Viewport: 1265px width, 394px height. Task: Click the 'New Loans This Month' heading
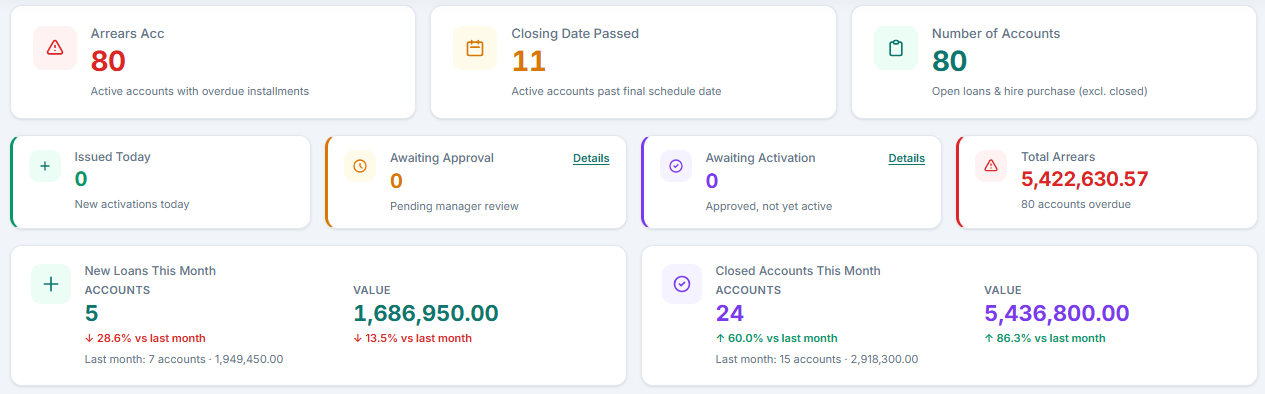click(150, 271)
